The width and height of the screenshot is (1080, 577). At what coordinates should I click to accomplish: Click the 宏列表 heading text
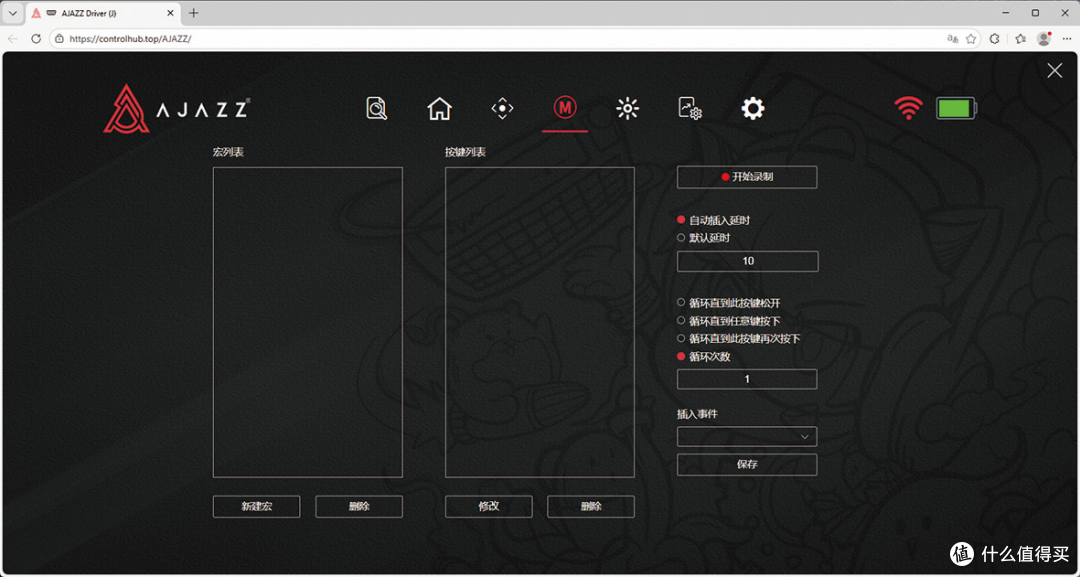(x=228, y=152)
